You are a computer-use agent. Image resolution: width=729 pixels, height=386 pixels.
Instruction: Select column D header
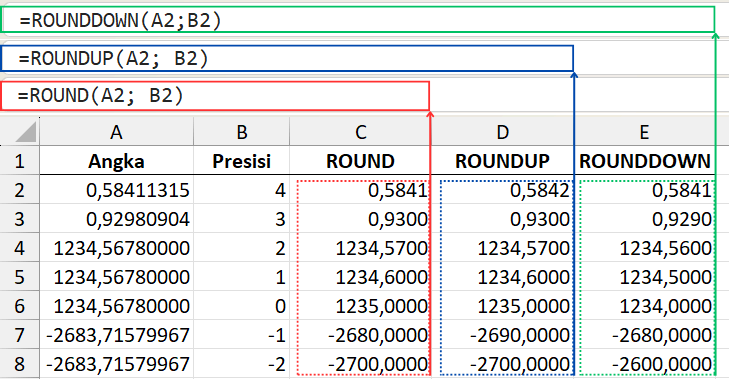(x=503, y=132)
